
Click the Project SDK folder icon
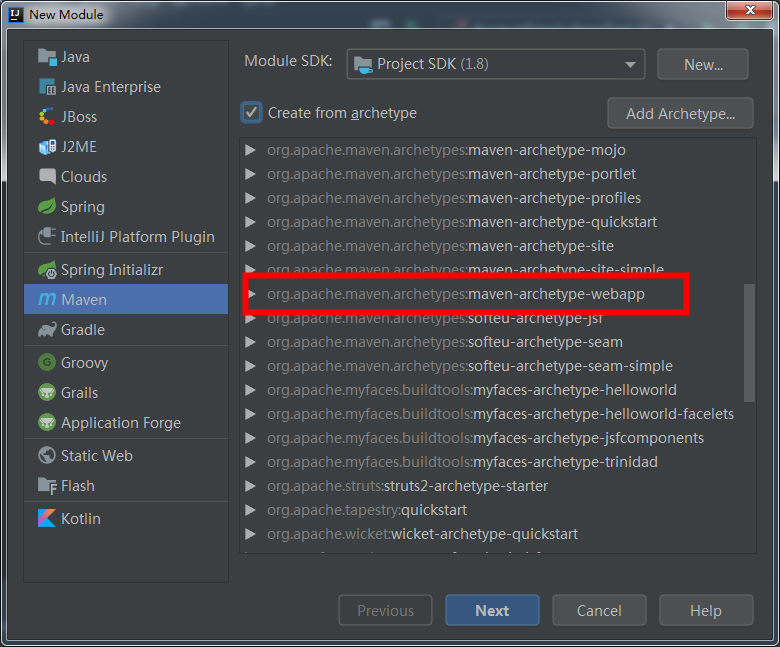pyautogui.click(x=363, y=65)
